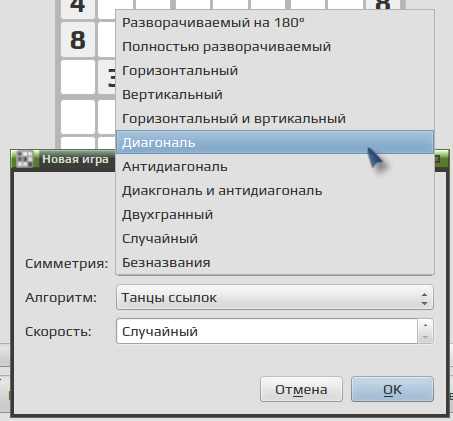Click the sudoku cell containing 8
This screenshot has width=453, height=421.
[78, 40]
